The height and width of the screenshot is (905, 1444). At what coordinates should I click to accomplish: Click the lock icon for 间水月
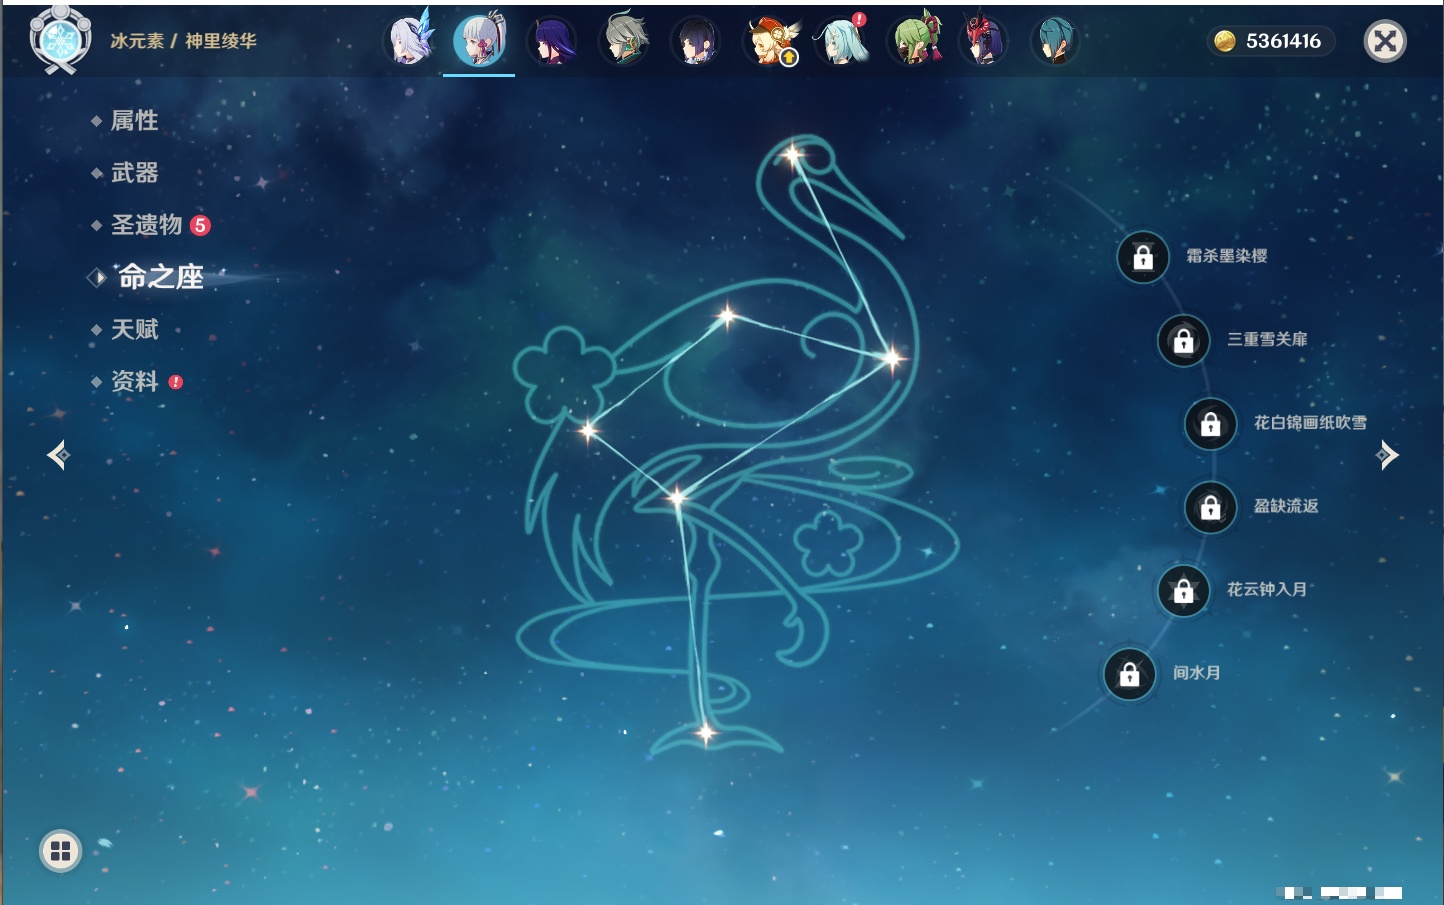(x=1129, y=674)
